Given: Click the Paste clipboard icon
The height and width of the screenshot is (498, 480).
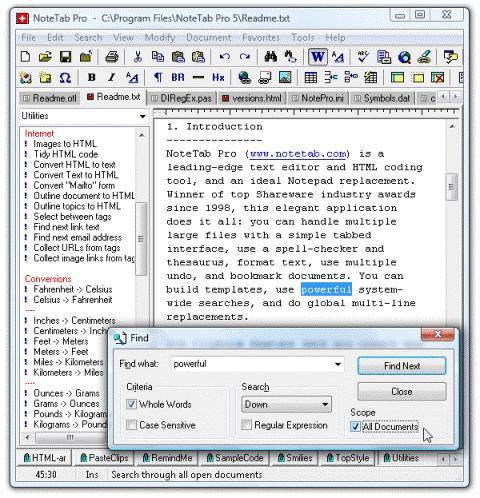Looking at the screenshot, I should pos(178,57).
